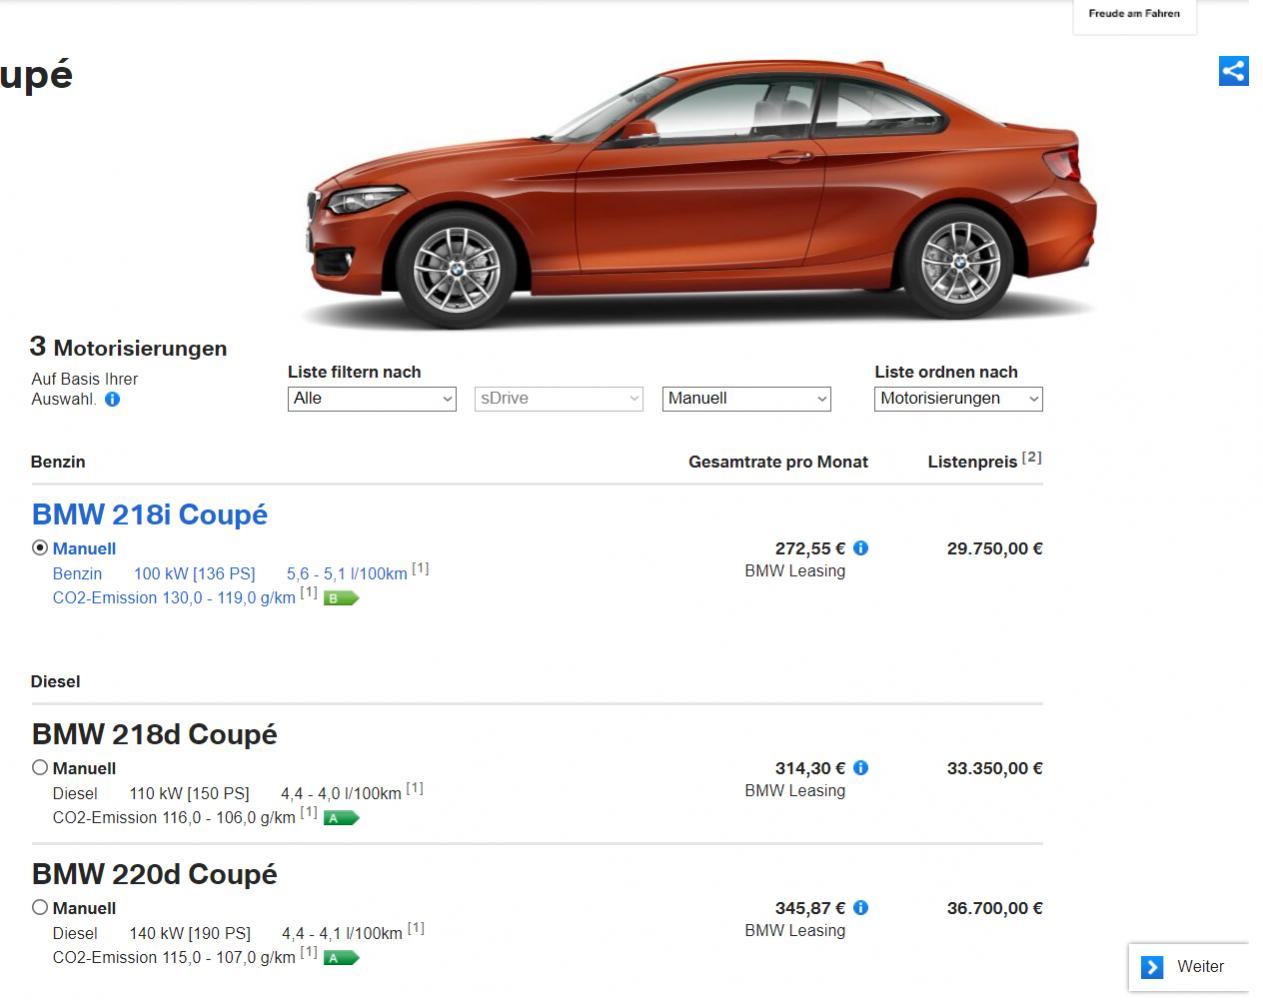This screenshot has height=1000, width=1263.
Task: Click the 314,30 € monthly rate
Action: pyautogui.click(x=810, y=769)
